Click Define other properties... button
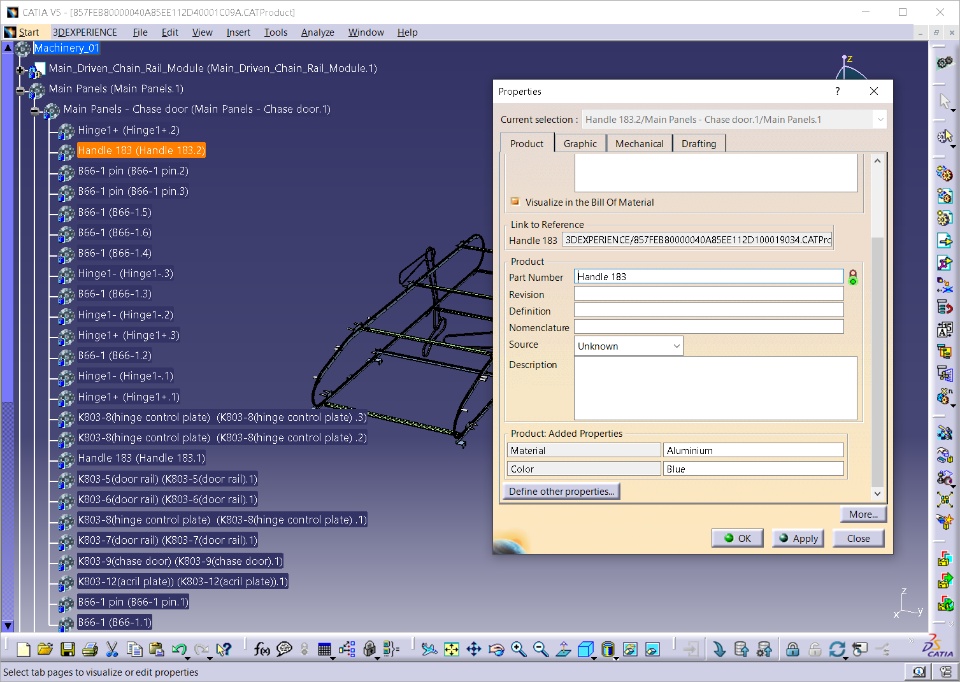This screenshot has height=682, width=960. tap(561, 491)
